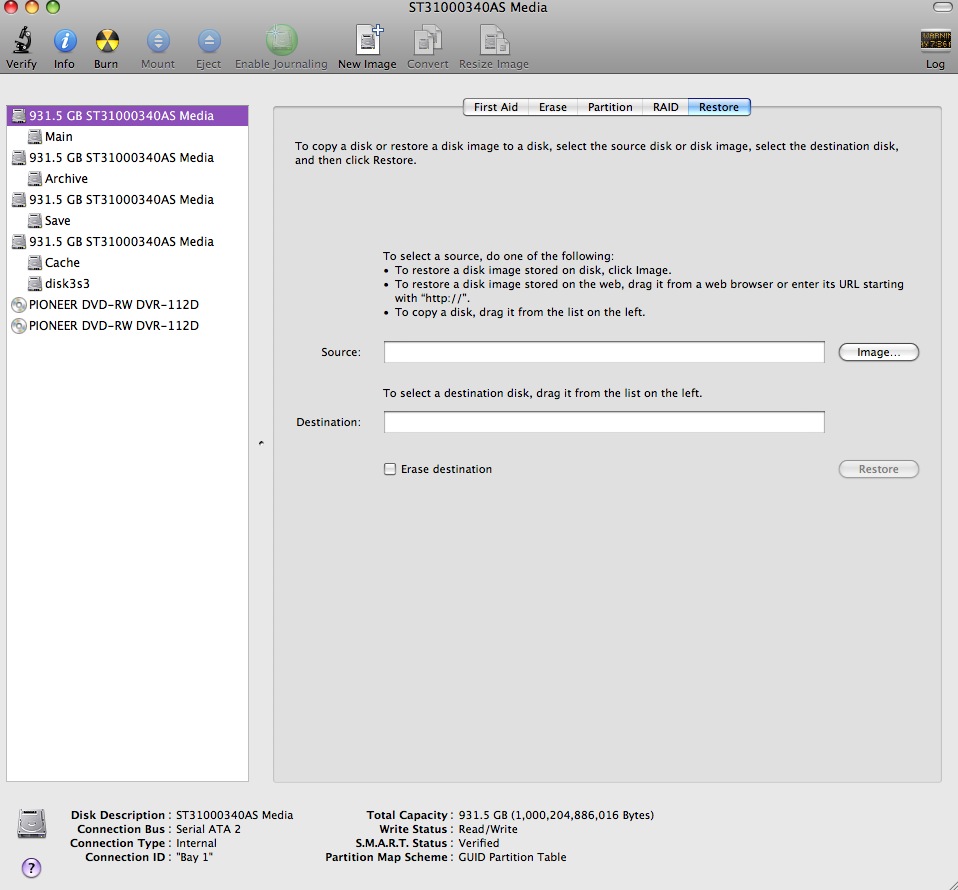Viewport: 958px width, 890px height.
Task: Select the Archive volume in sidebar
Action: pyautogui.click(x=66, y=179)
